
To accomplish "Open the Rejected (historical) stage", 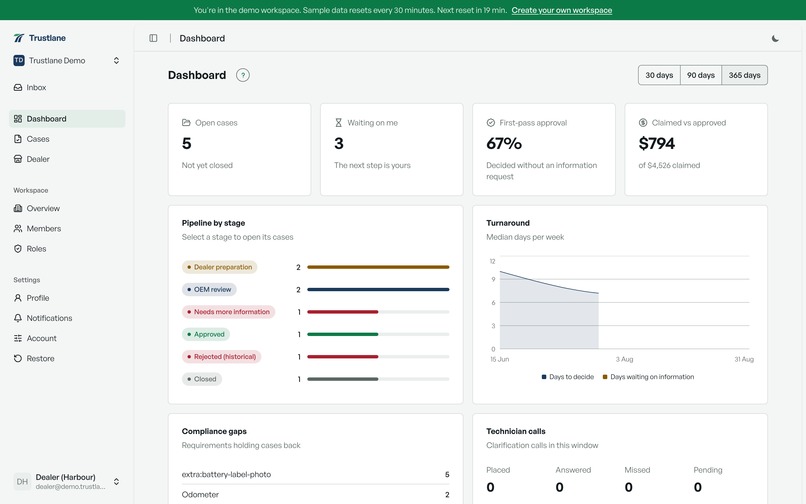I will 222,356.
